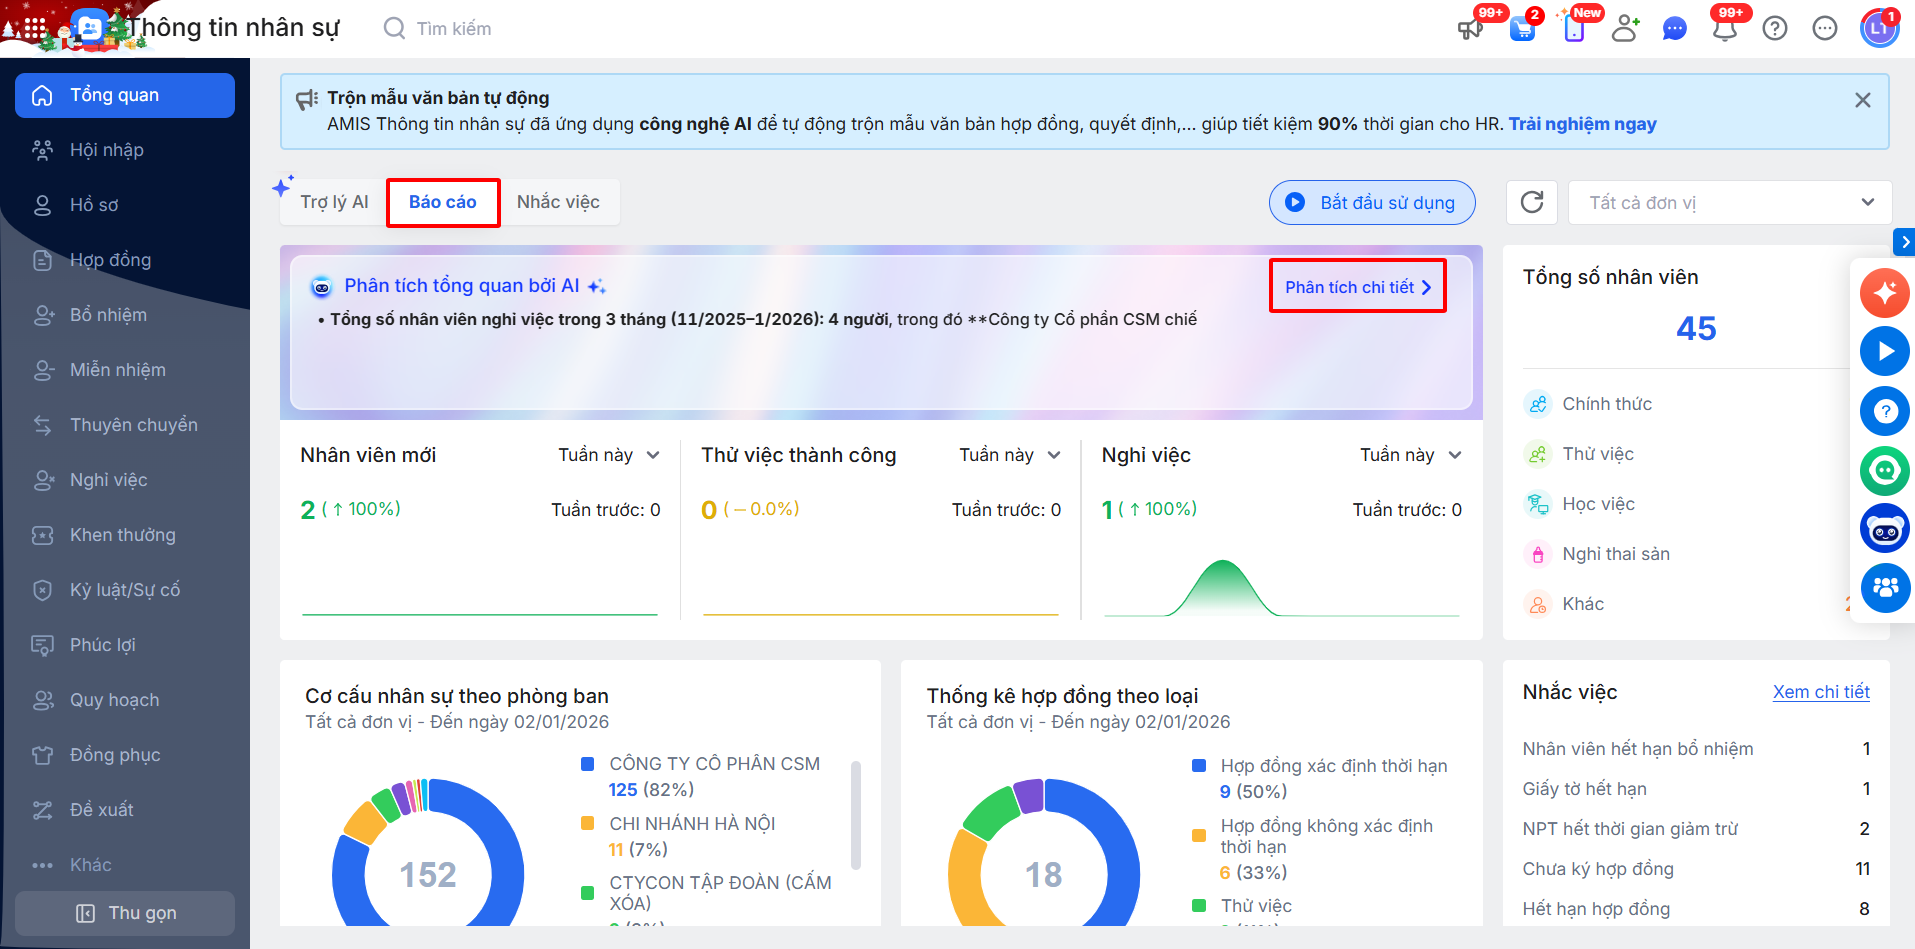Screen dimensions: 1915x949
Task: Click the Thông tin nhân sự app logo
Action: (88, 28)
